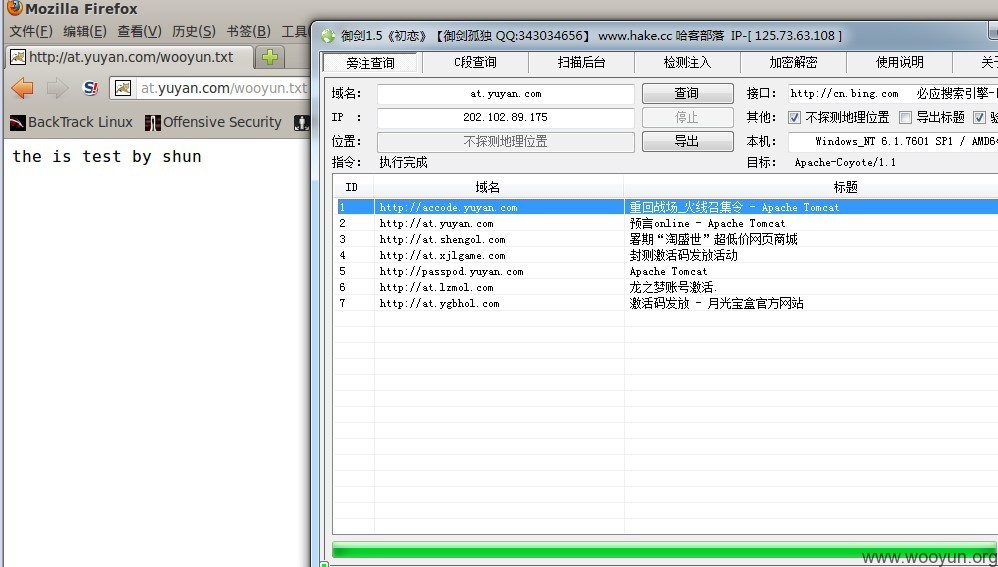Image resolution: width=998 pixels, height=567 pixels.
Task: Click the green progress bar
Action: pyautogui.click(x=664, y=550)
